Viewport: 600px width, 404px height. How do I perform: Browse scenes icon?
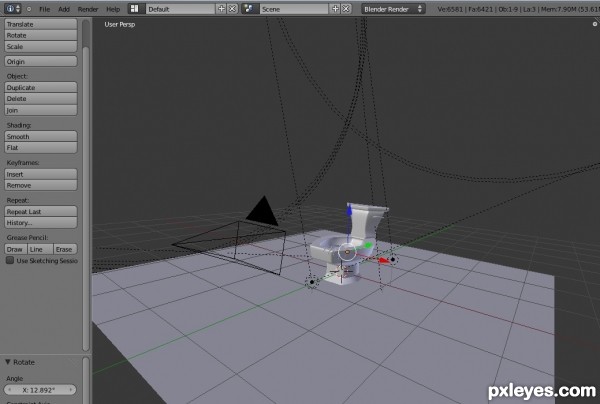[250, 9]
